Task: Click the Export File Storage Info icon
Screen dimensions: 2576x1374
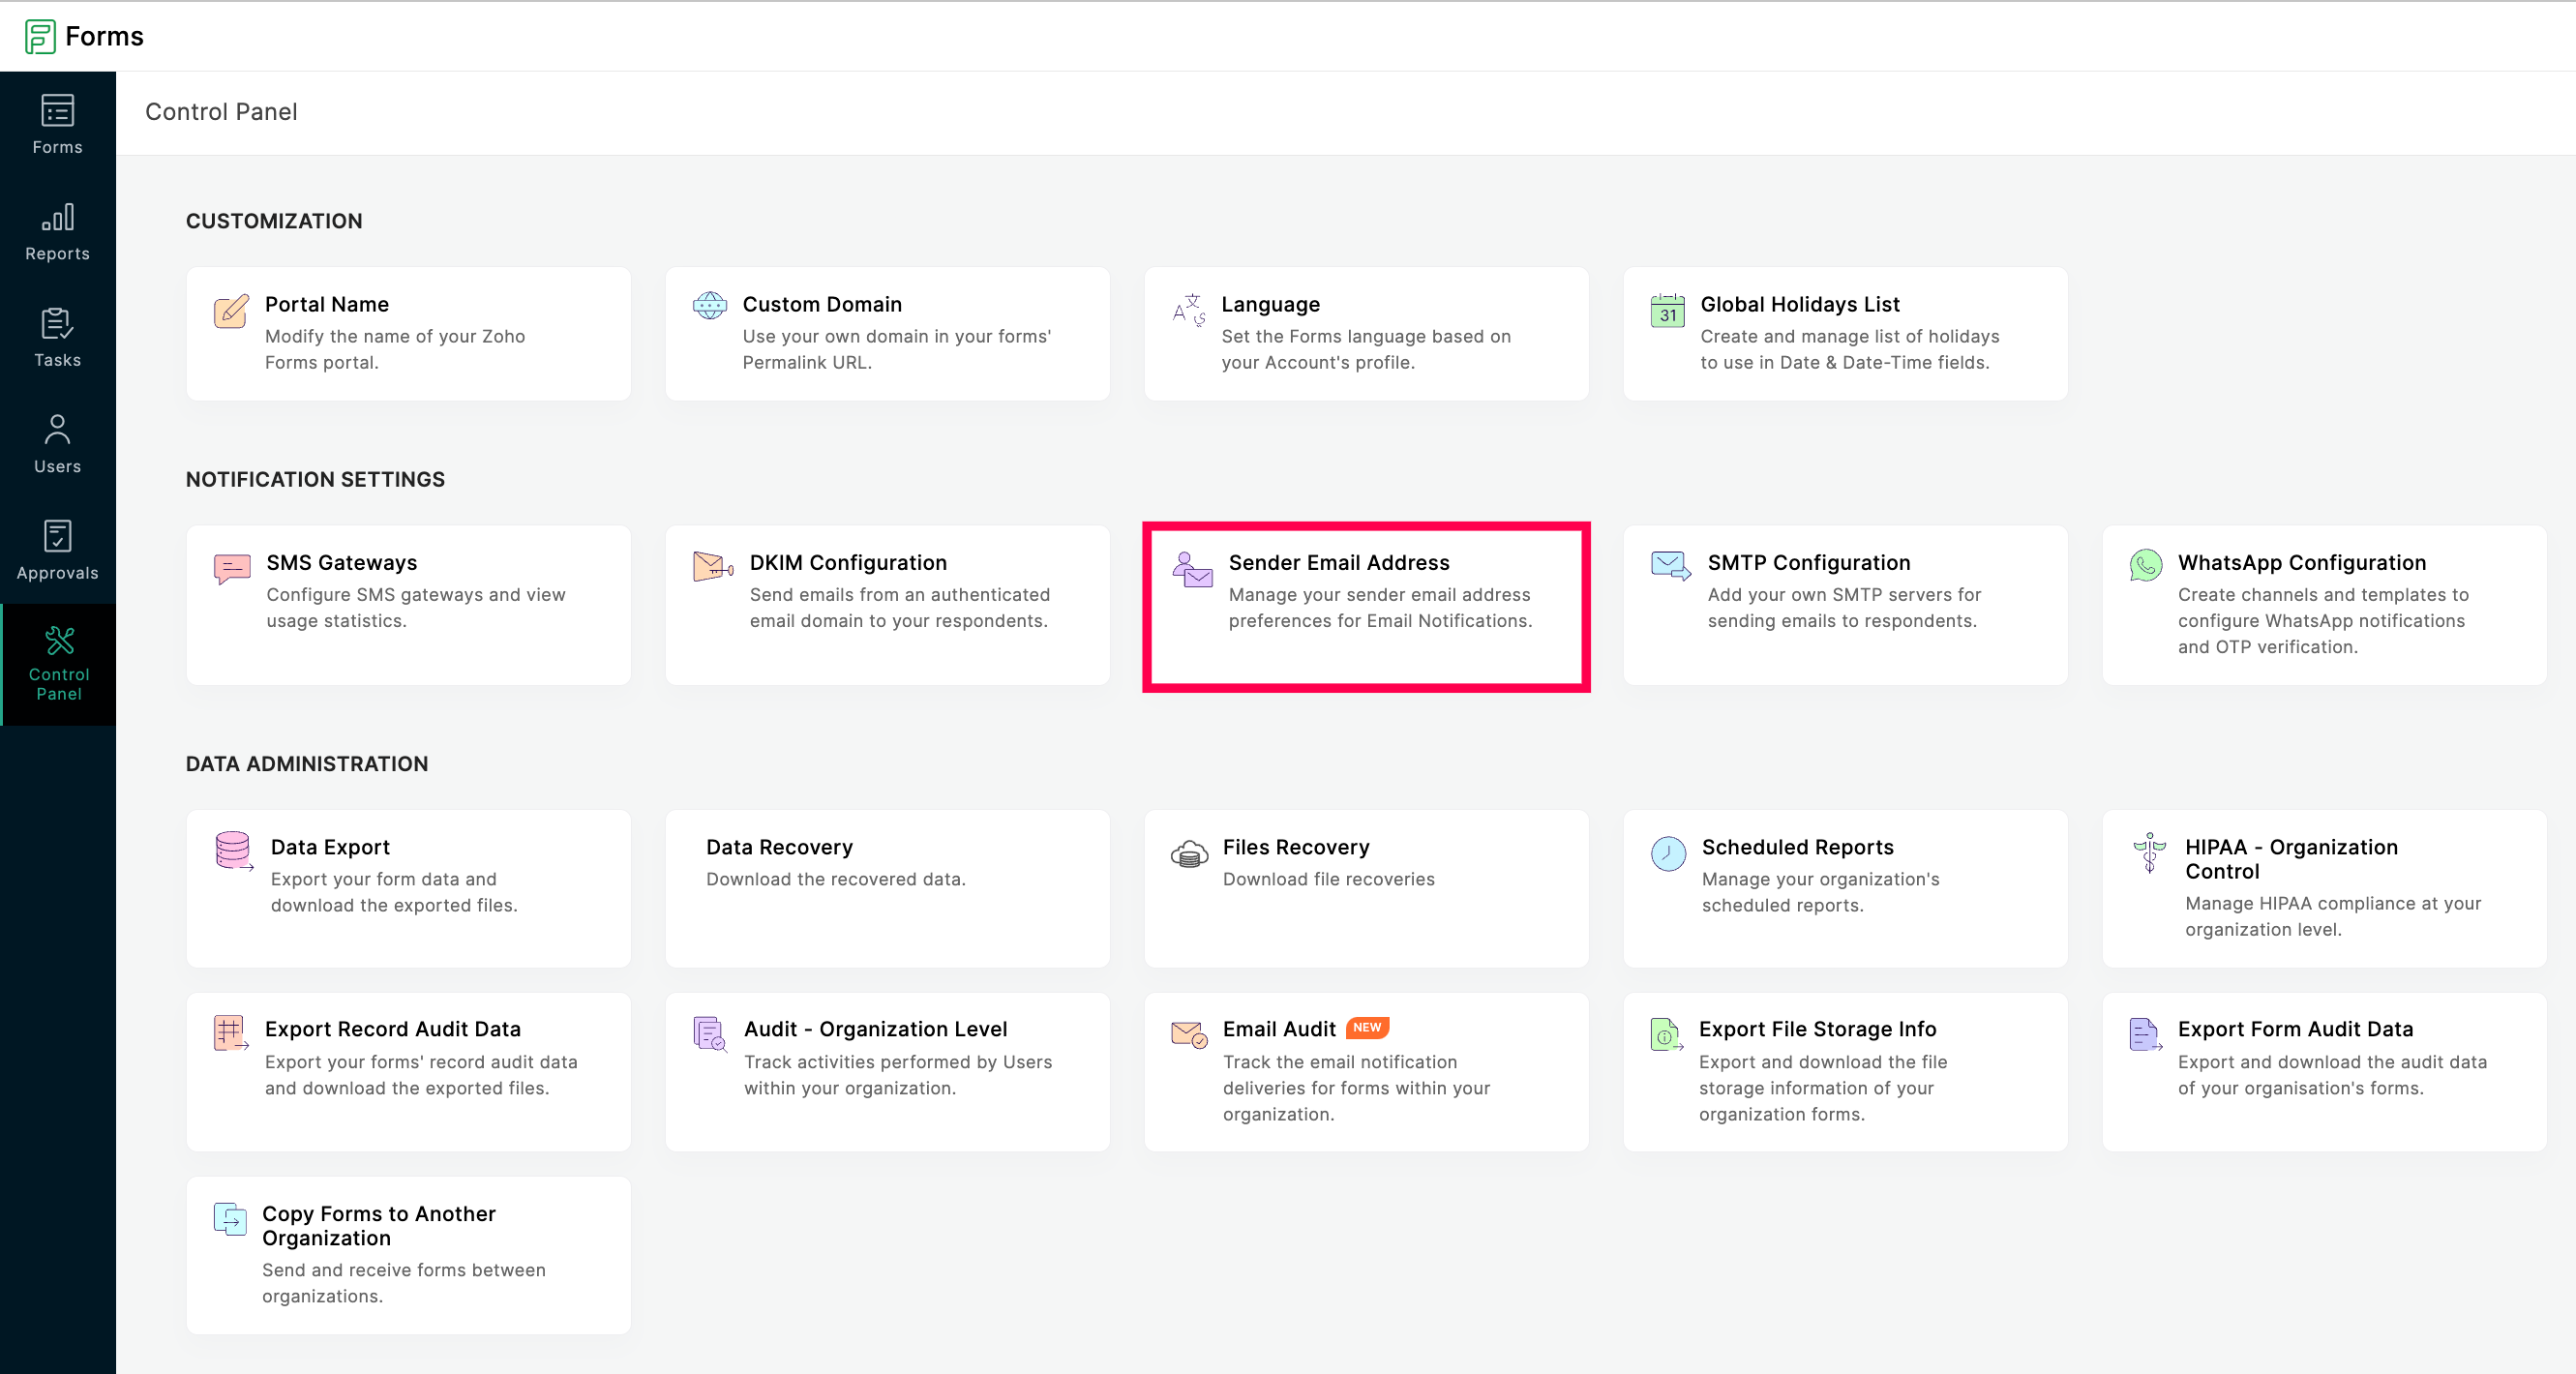Action: [x=1666, y=1034]
